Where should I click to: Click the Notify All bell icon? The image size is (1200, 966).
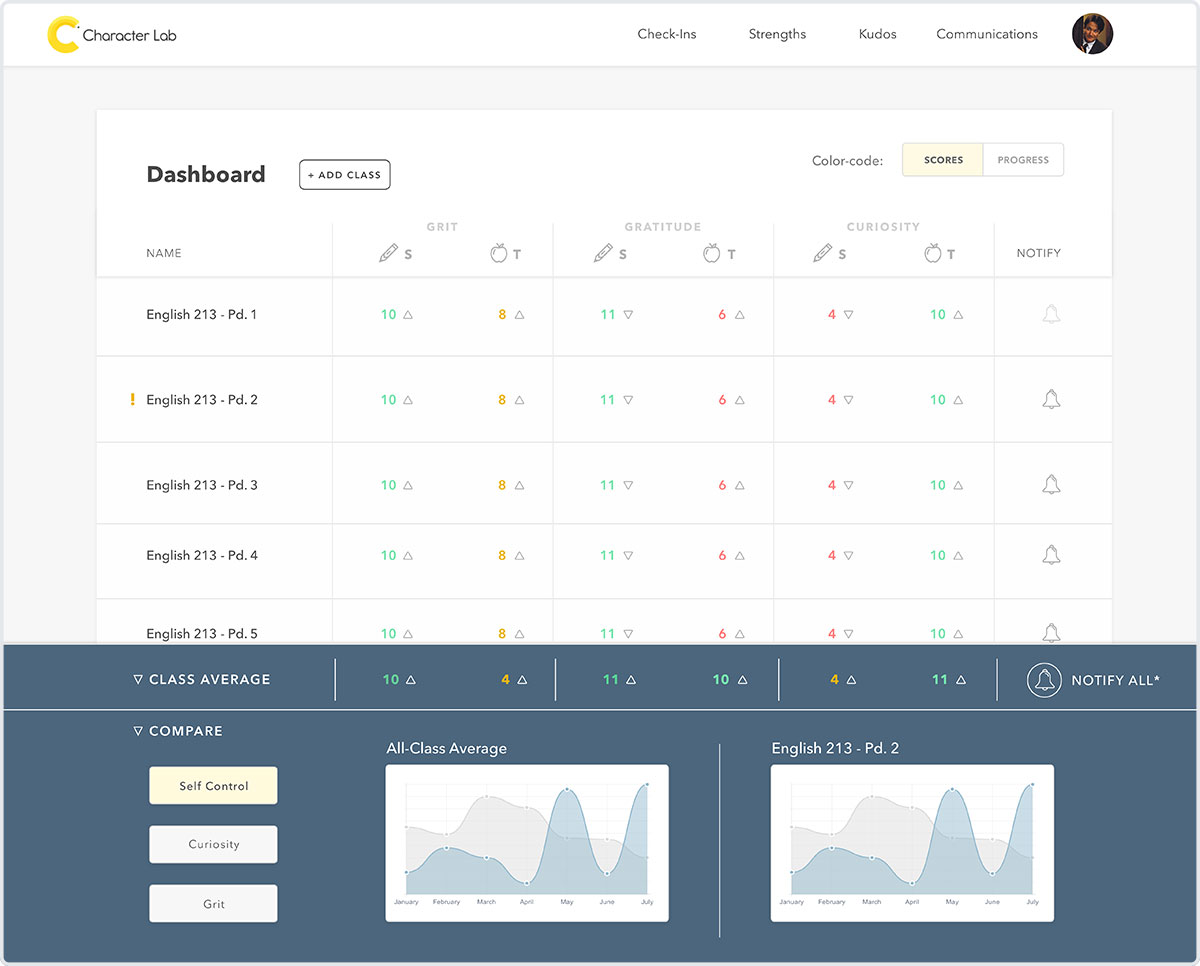click(x=1044, y=680)
